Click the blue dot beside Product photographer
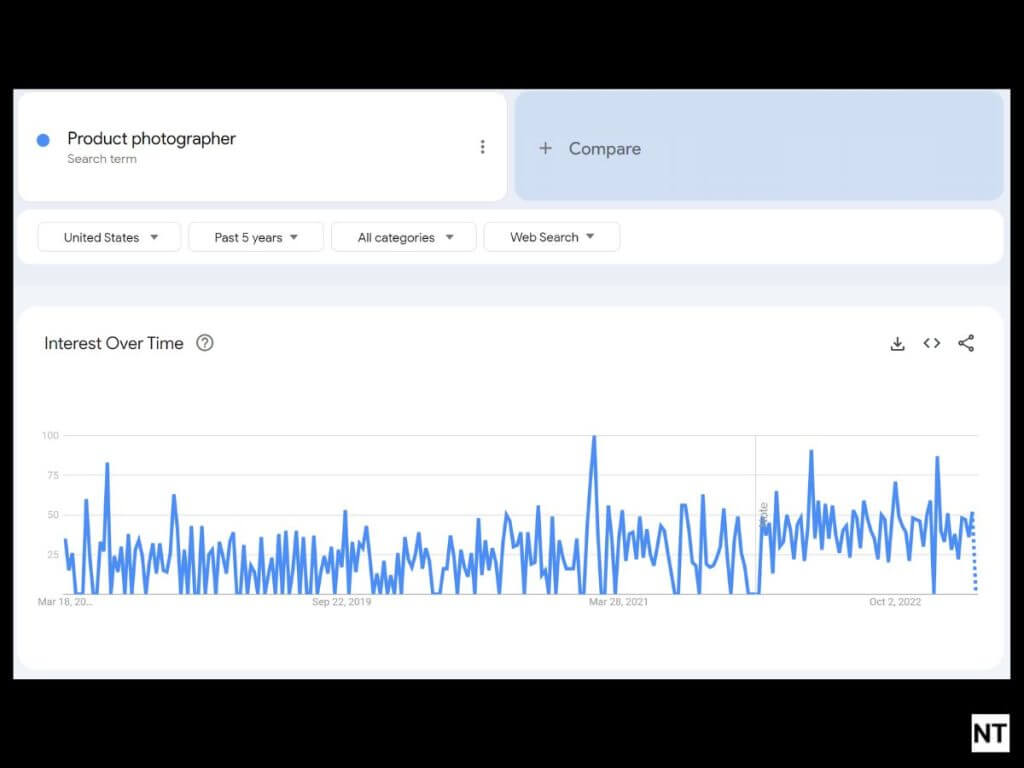The width and height of the screenshot is (1024, 768). tap(43, 140)
